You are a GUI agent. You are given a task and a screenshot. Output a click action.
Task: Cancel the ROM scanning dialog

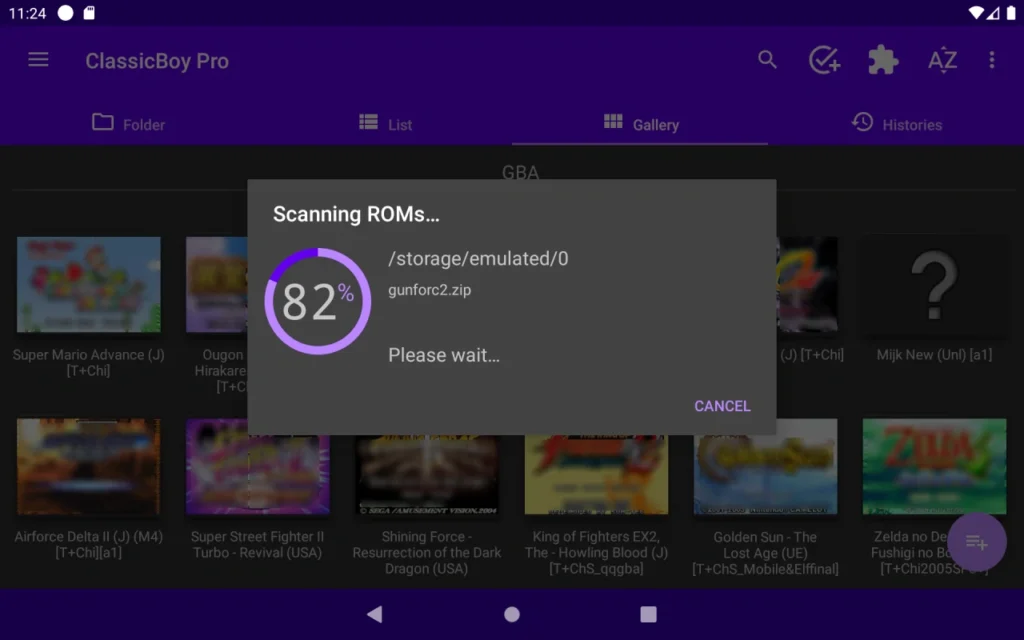pos(722,406)
